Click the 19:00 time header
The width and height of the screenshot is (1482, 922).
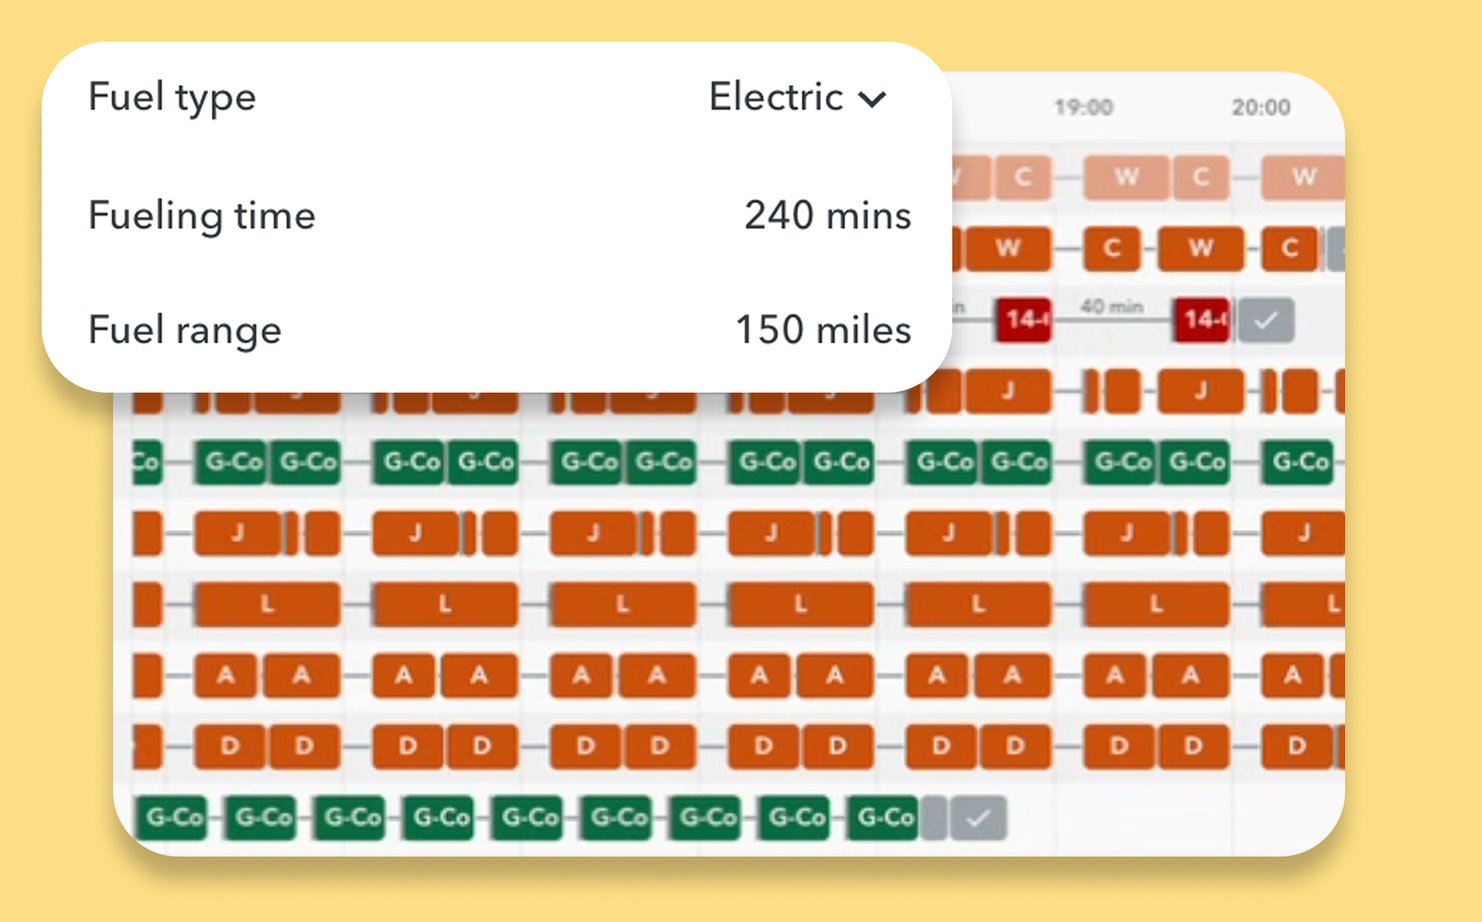[1083, 107]
